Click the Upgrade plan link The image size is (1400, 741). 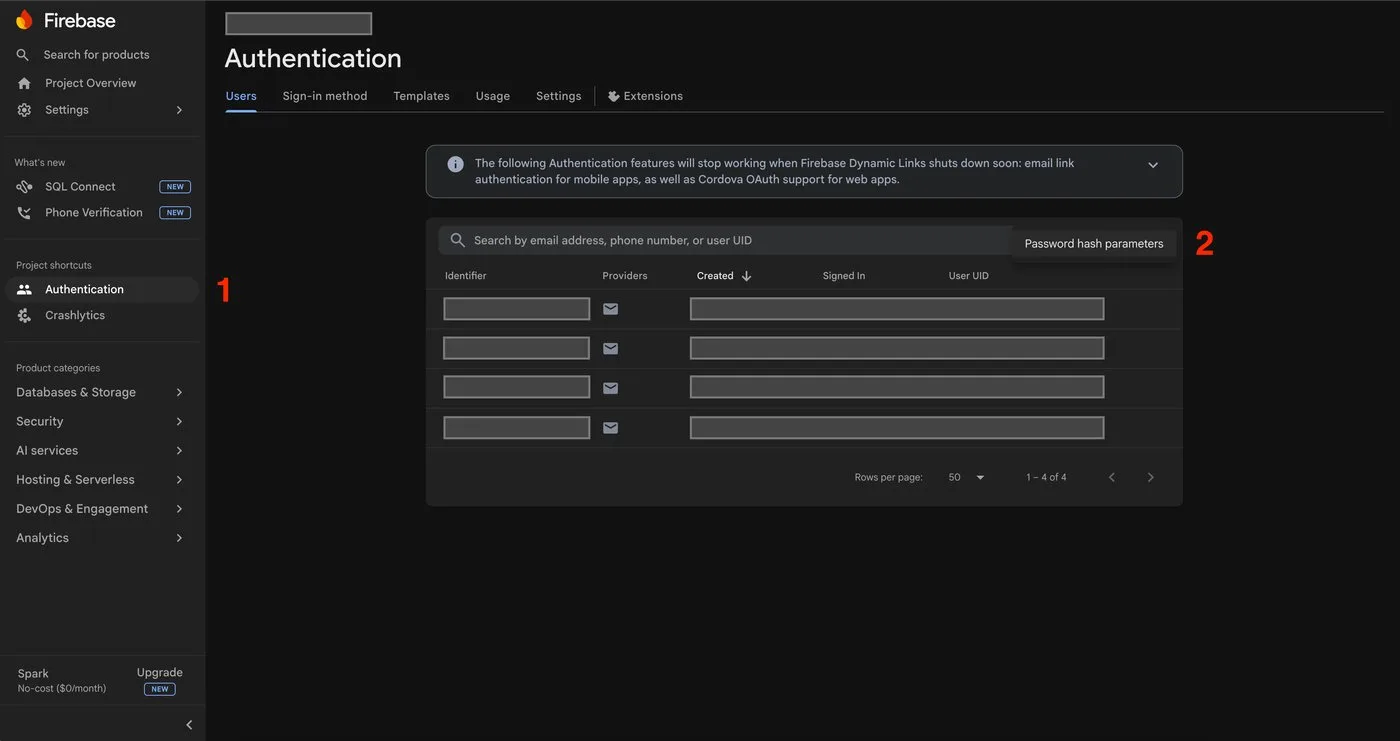coord(160,673)
